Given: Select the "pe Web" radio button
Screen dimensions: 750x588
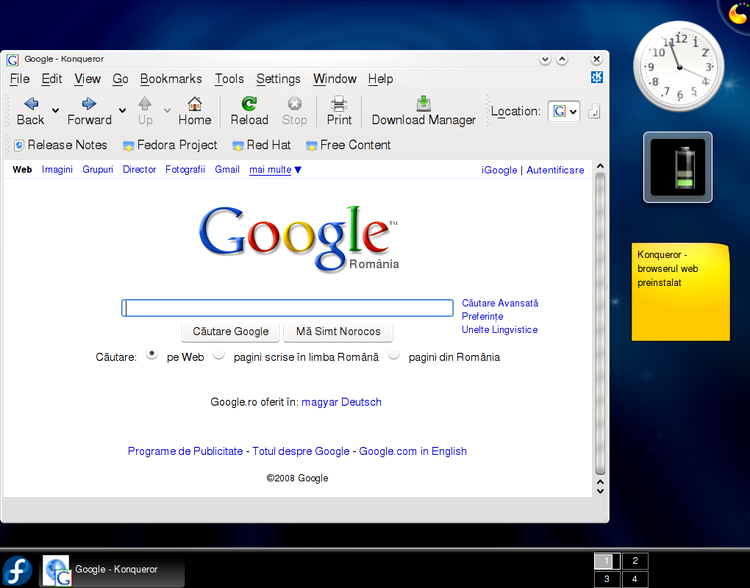Looking at the screenshot, I should click(x=152, y=355).
